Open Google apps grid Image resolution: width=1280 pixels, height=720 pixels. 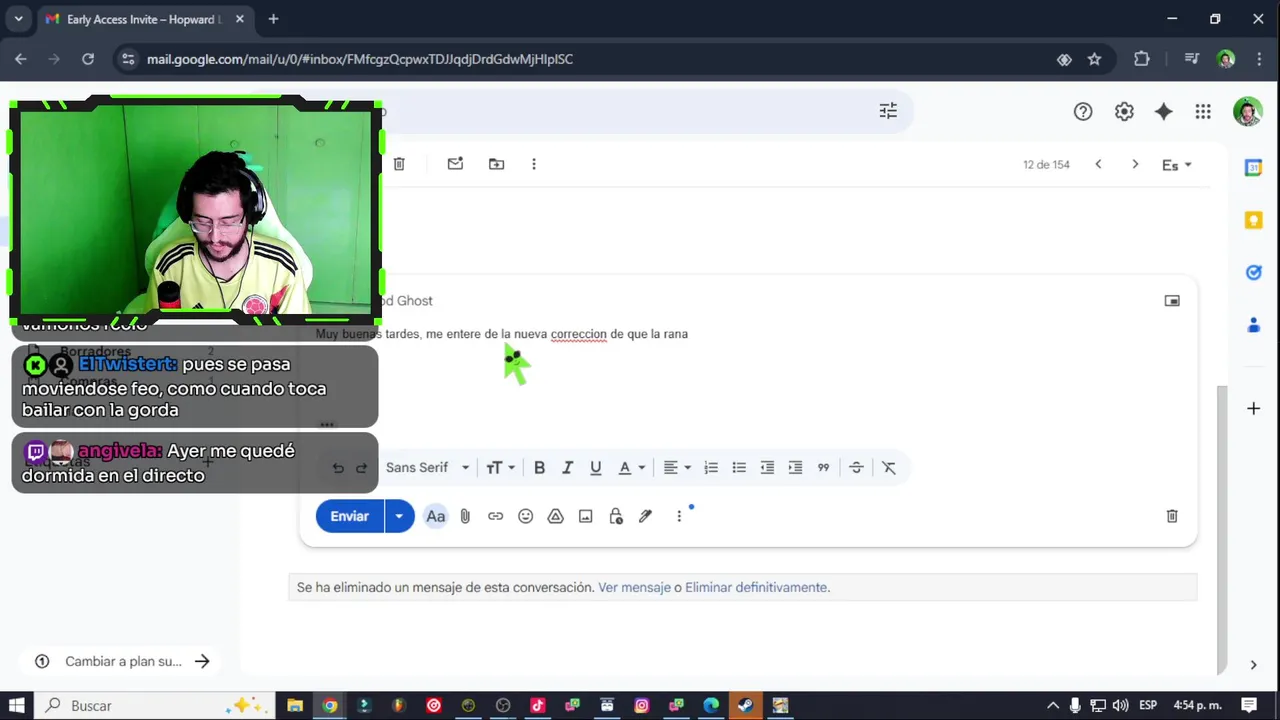point(1203,112)
